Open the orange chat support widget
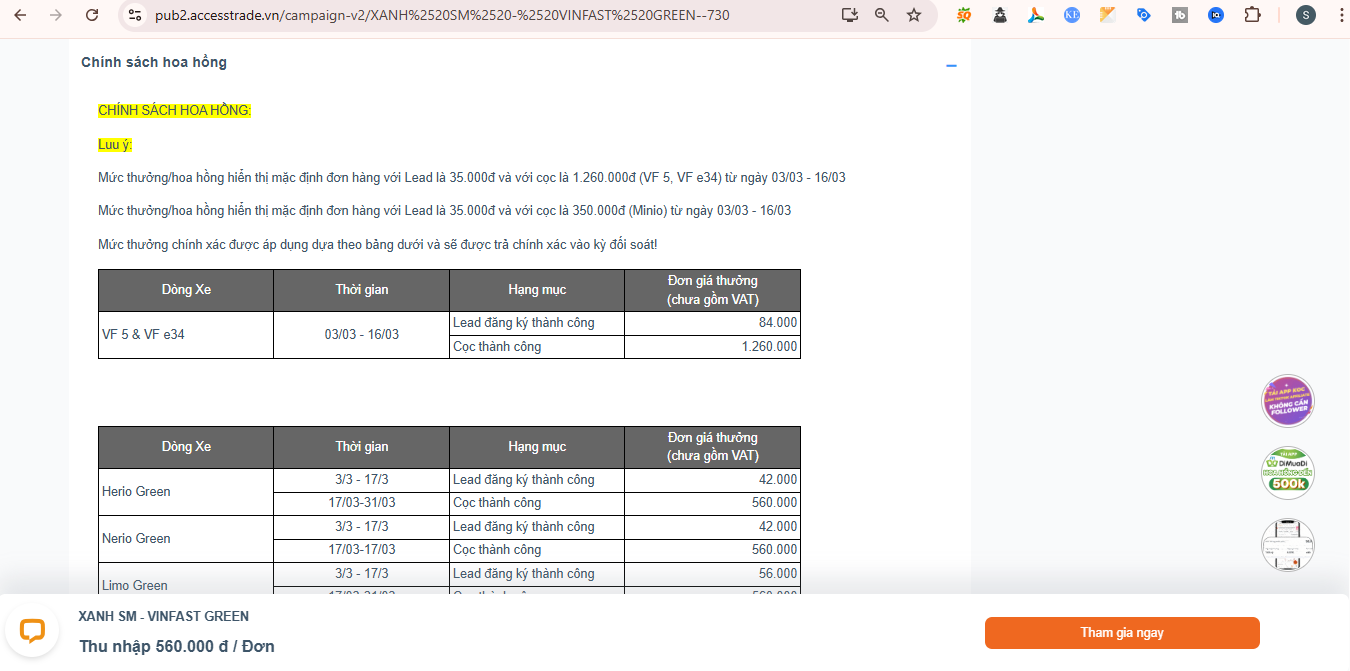The height and width of the screenshot is (671, 1350). 32,630
